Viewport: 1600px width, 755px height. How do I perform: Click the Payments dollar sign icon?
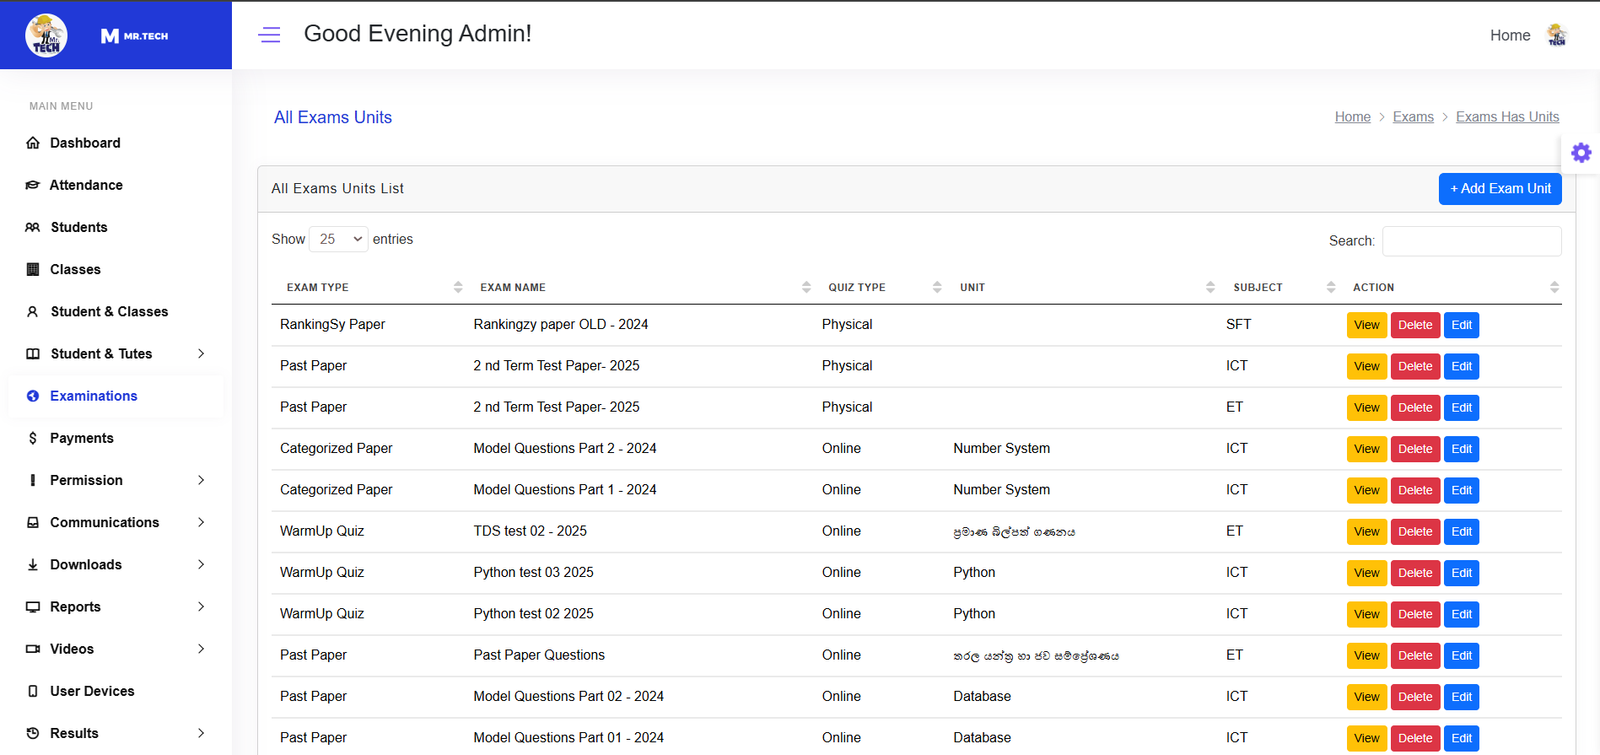[33, 438]
